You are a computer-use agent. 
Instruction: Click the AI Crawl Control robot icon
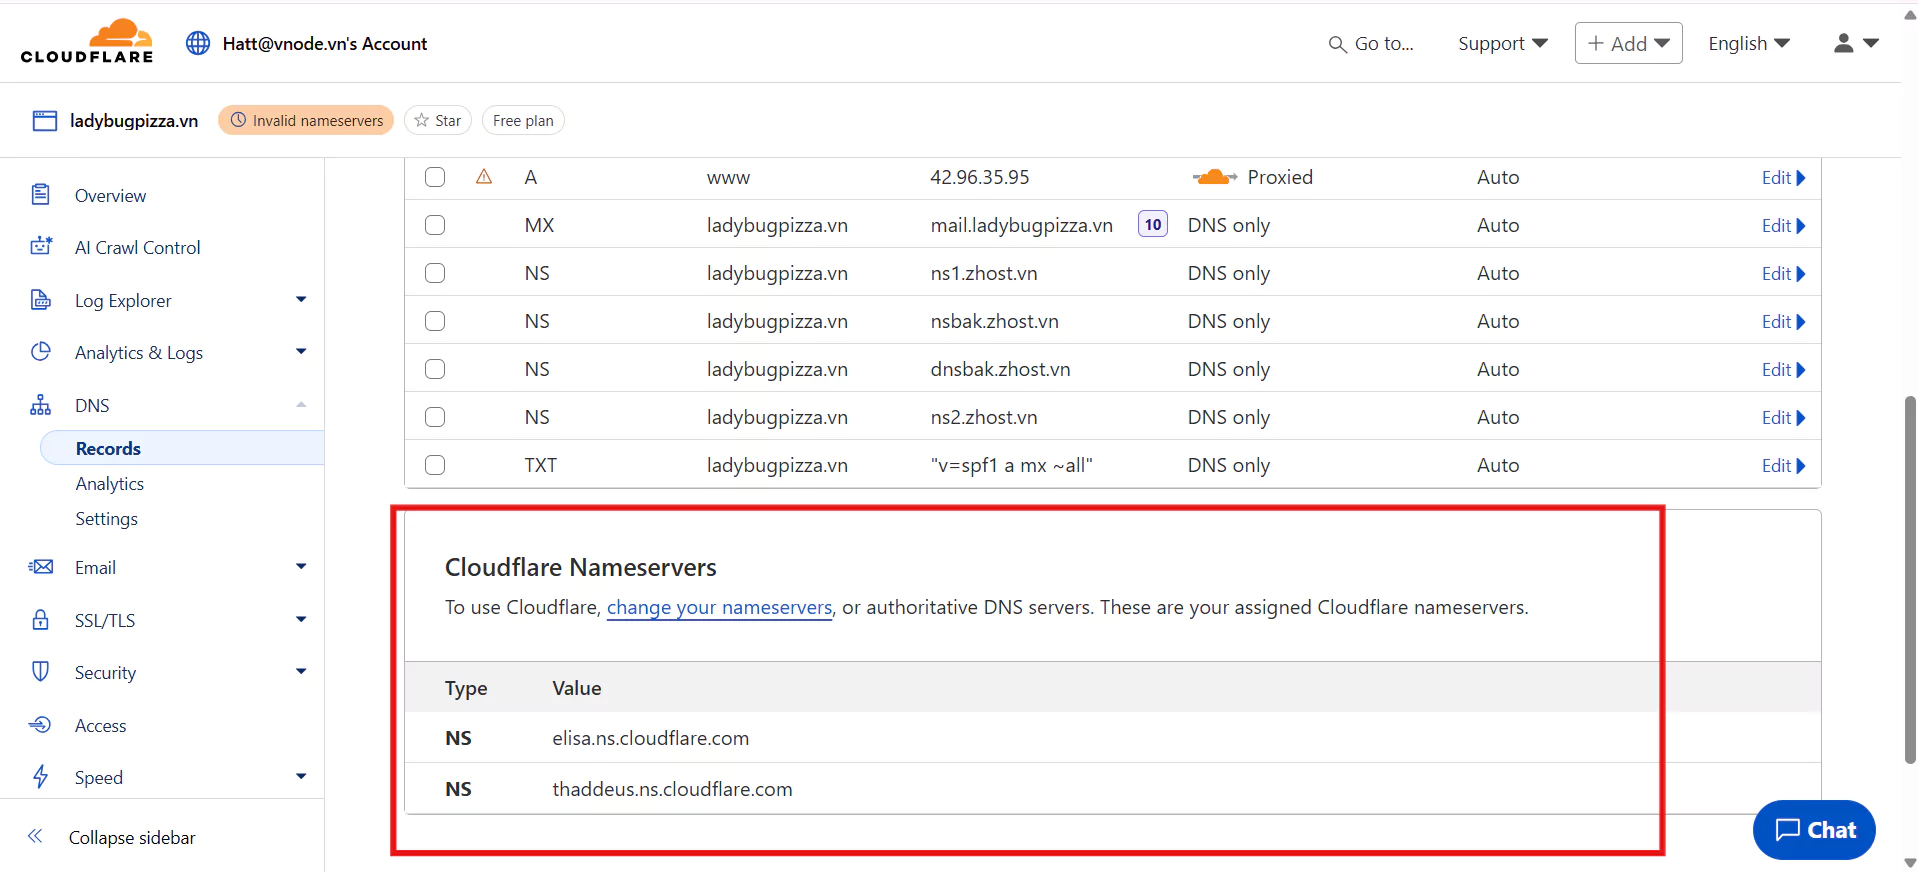tap(41, 246)
